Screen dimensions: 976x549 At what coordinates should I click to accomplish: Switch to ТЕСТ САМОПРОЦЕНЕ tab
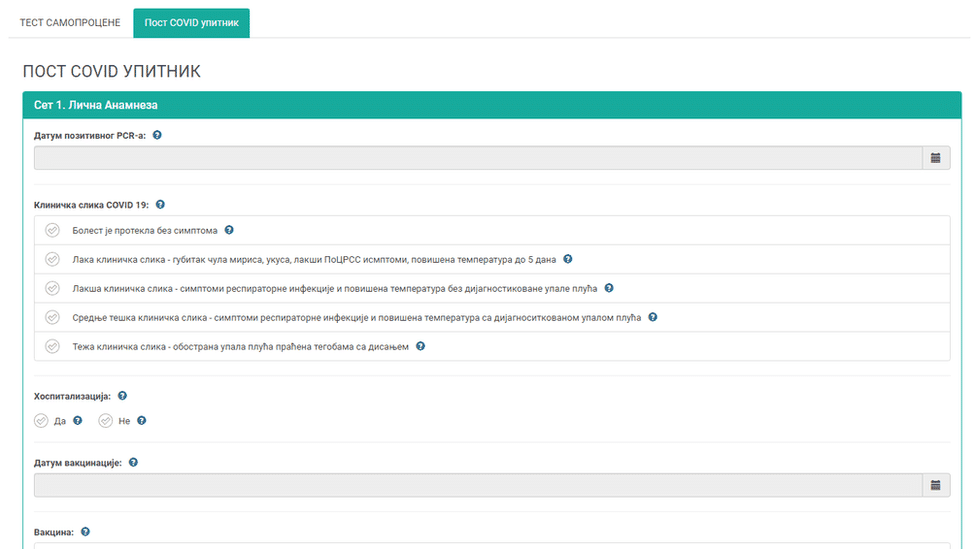tap(70, 22)
